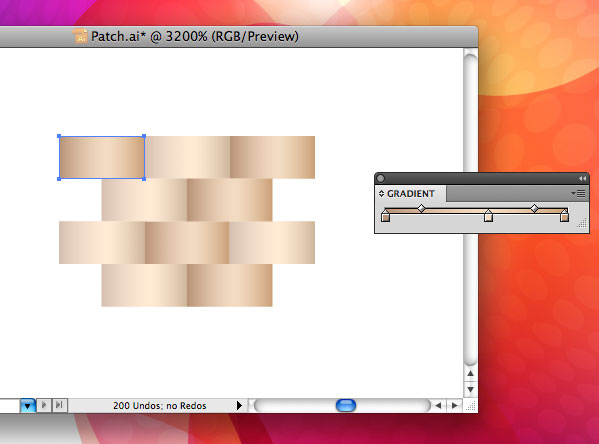Click the horizontal scrollbar blue thumb
The width and height of the screenshot is (599, 444).
(x=346, y=405)
